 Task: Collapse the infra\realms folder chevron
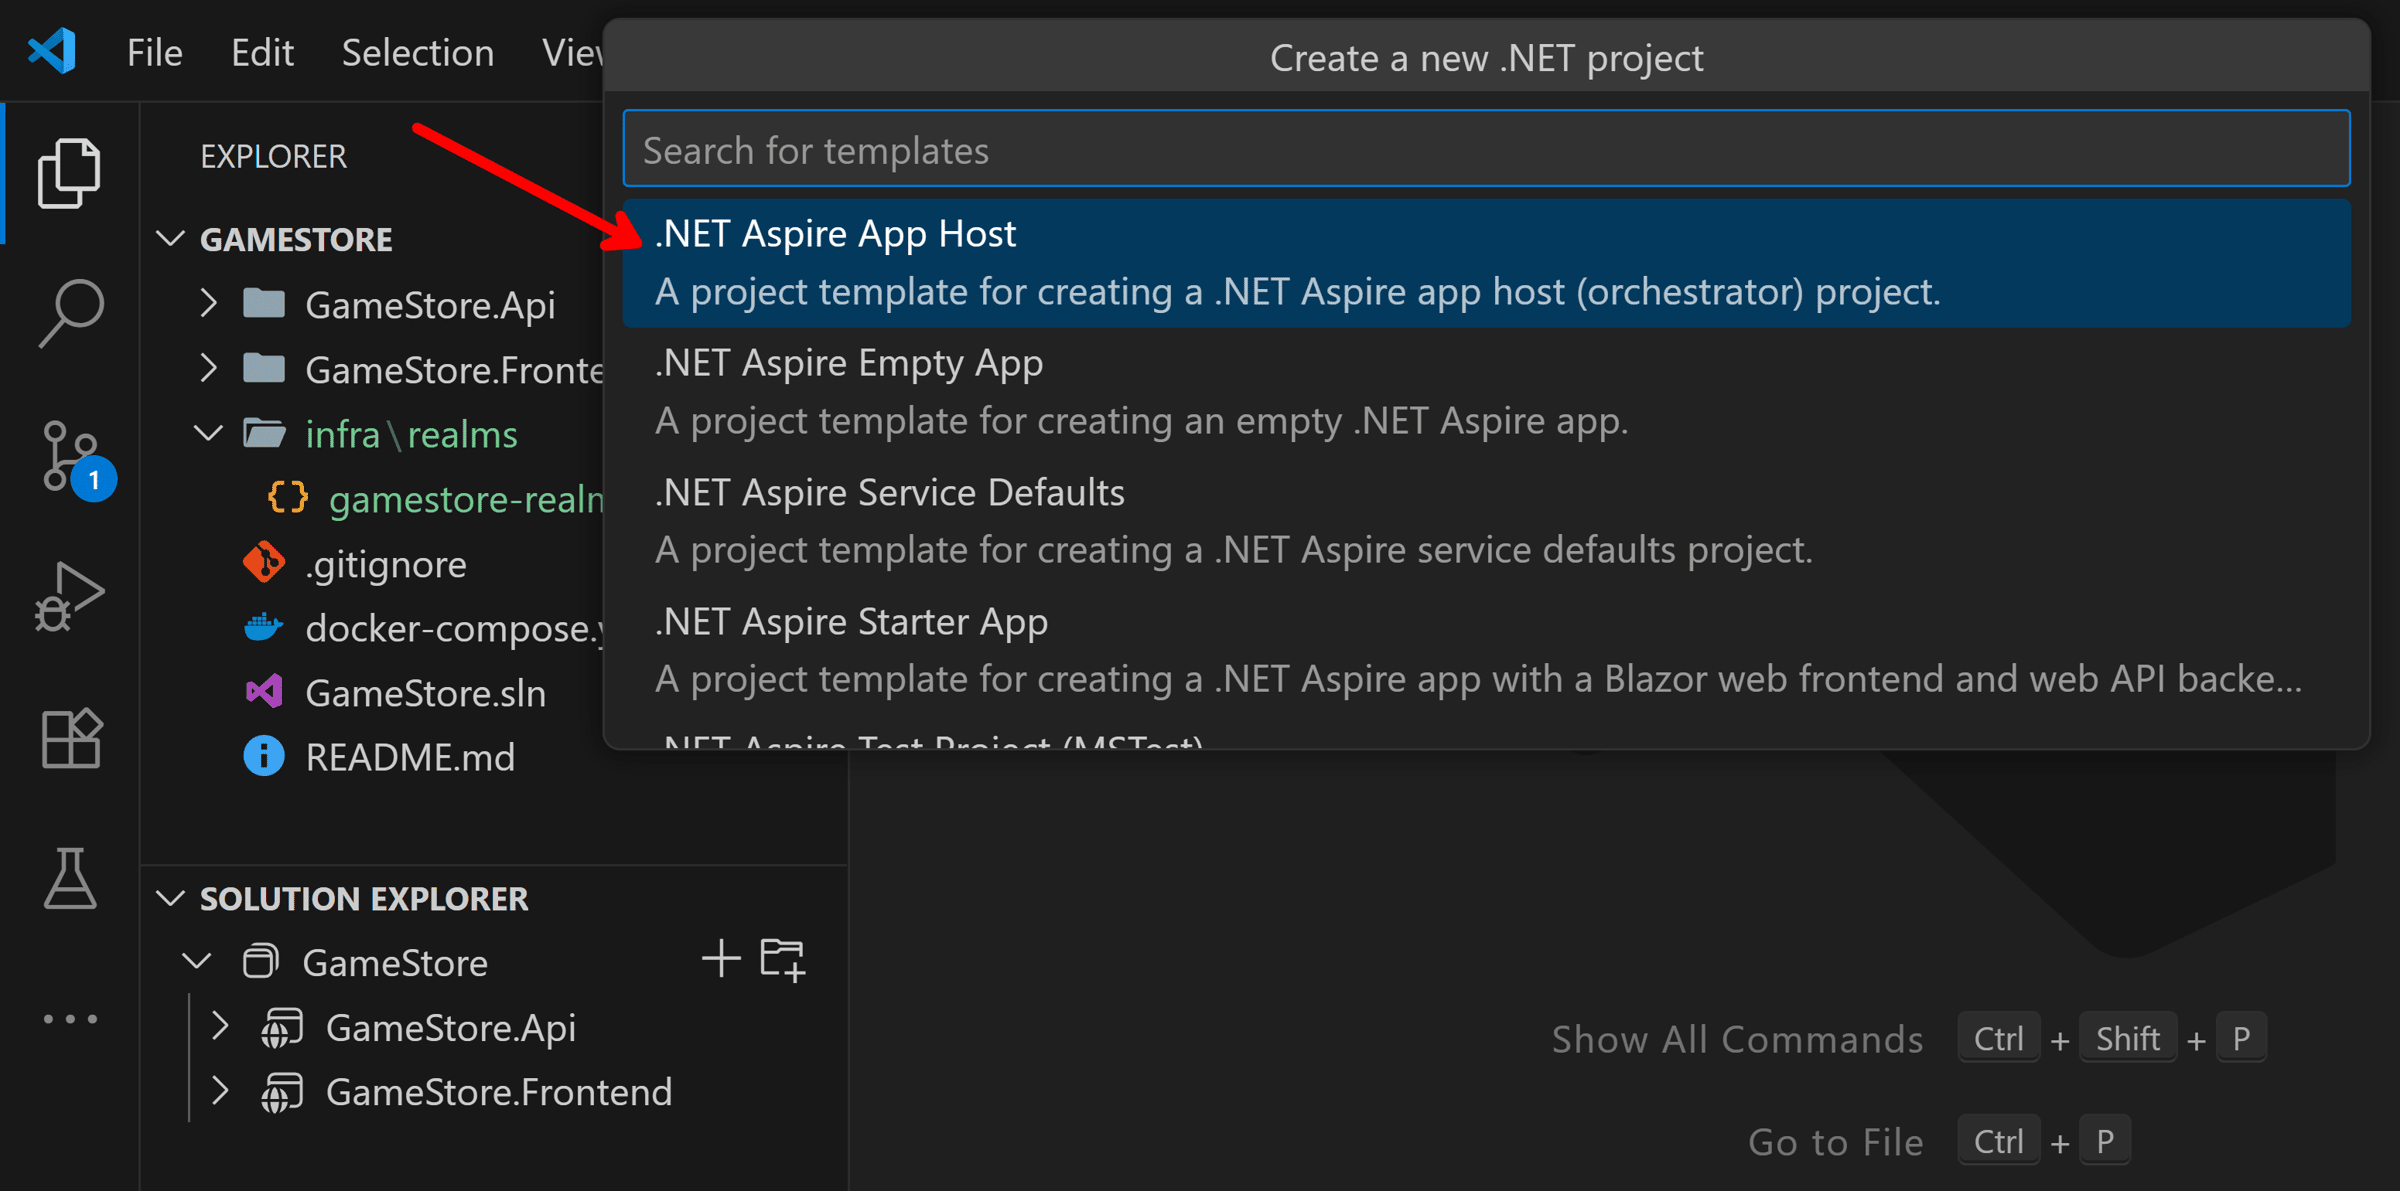(x=208, y=433)
